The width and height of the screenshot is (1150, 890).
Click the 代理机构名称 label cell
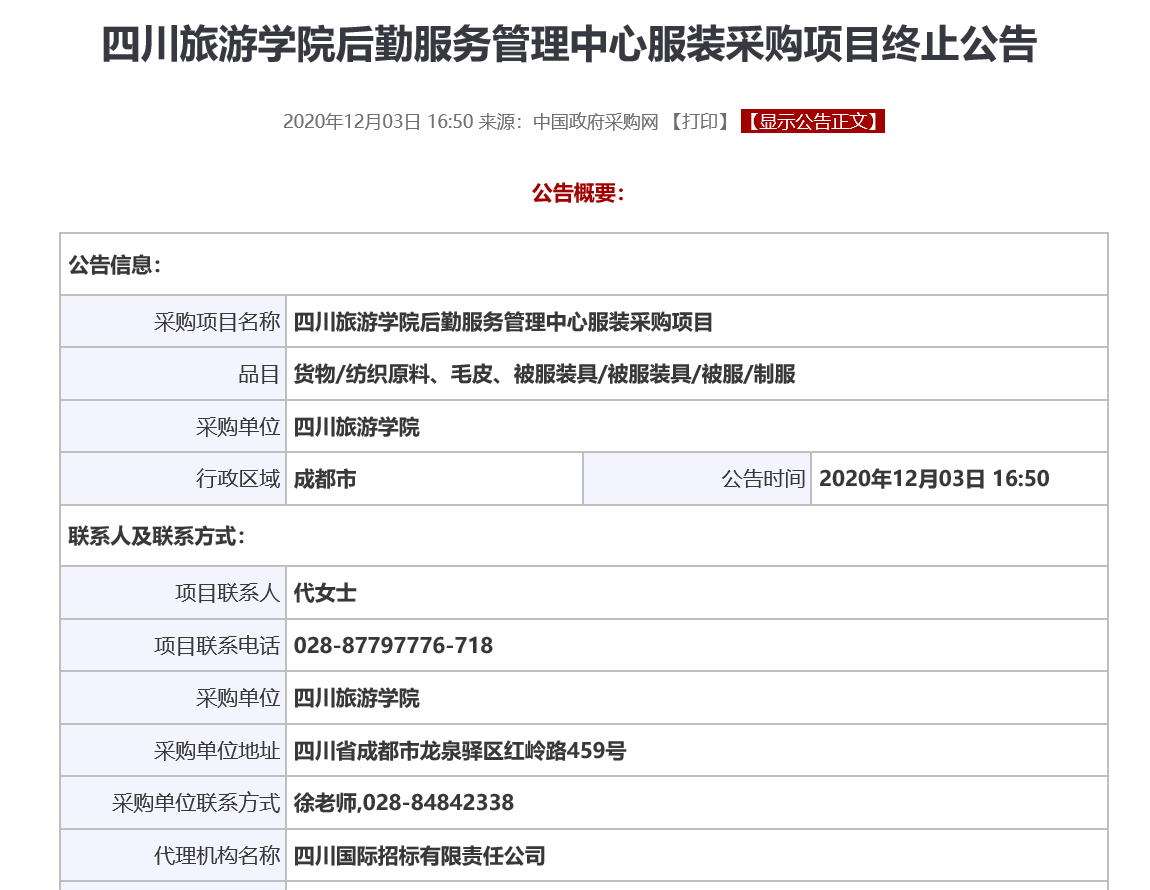[x=173, y=856]
